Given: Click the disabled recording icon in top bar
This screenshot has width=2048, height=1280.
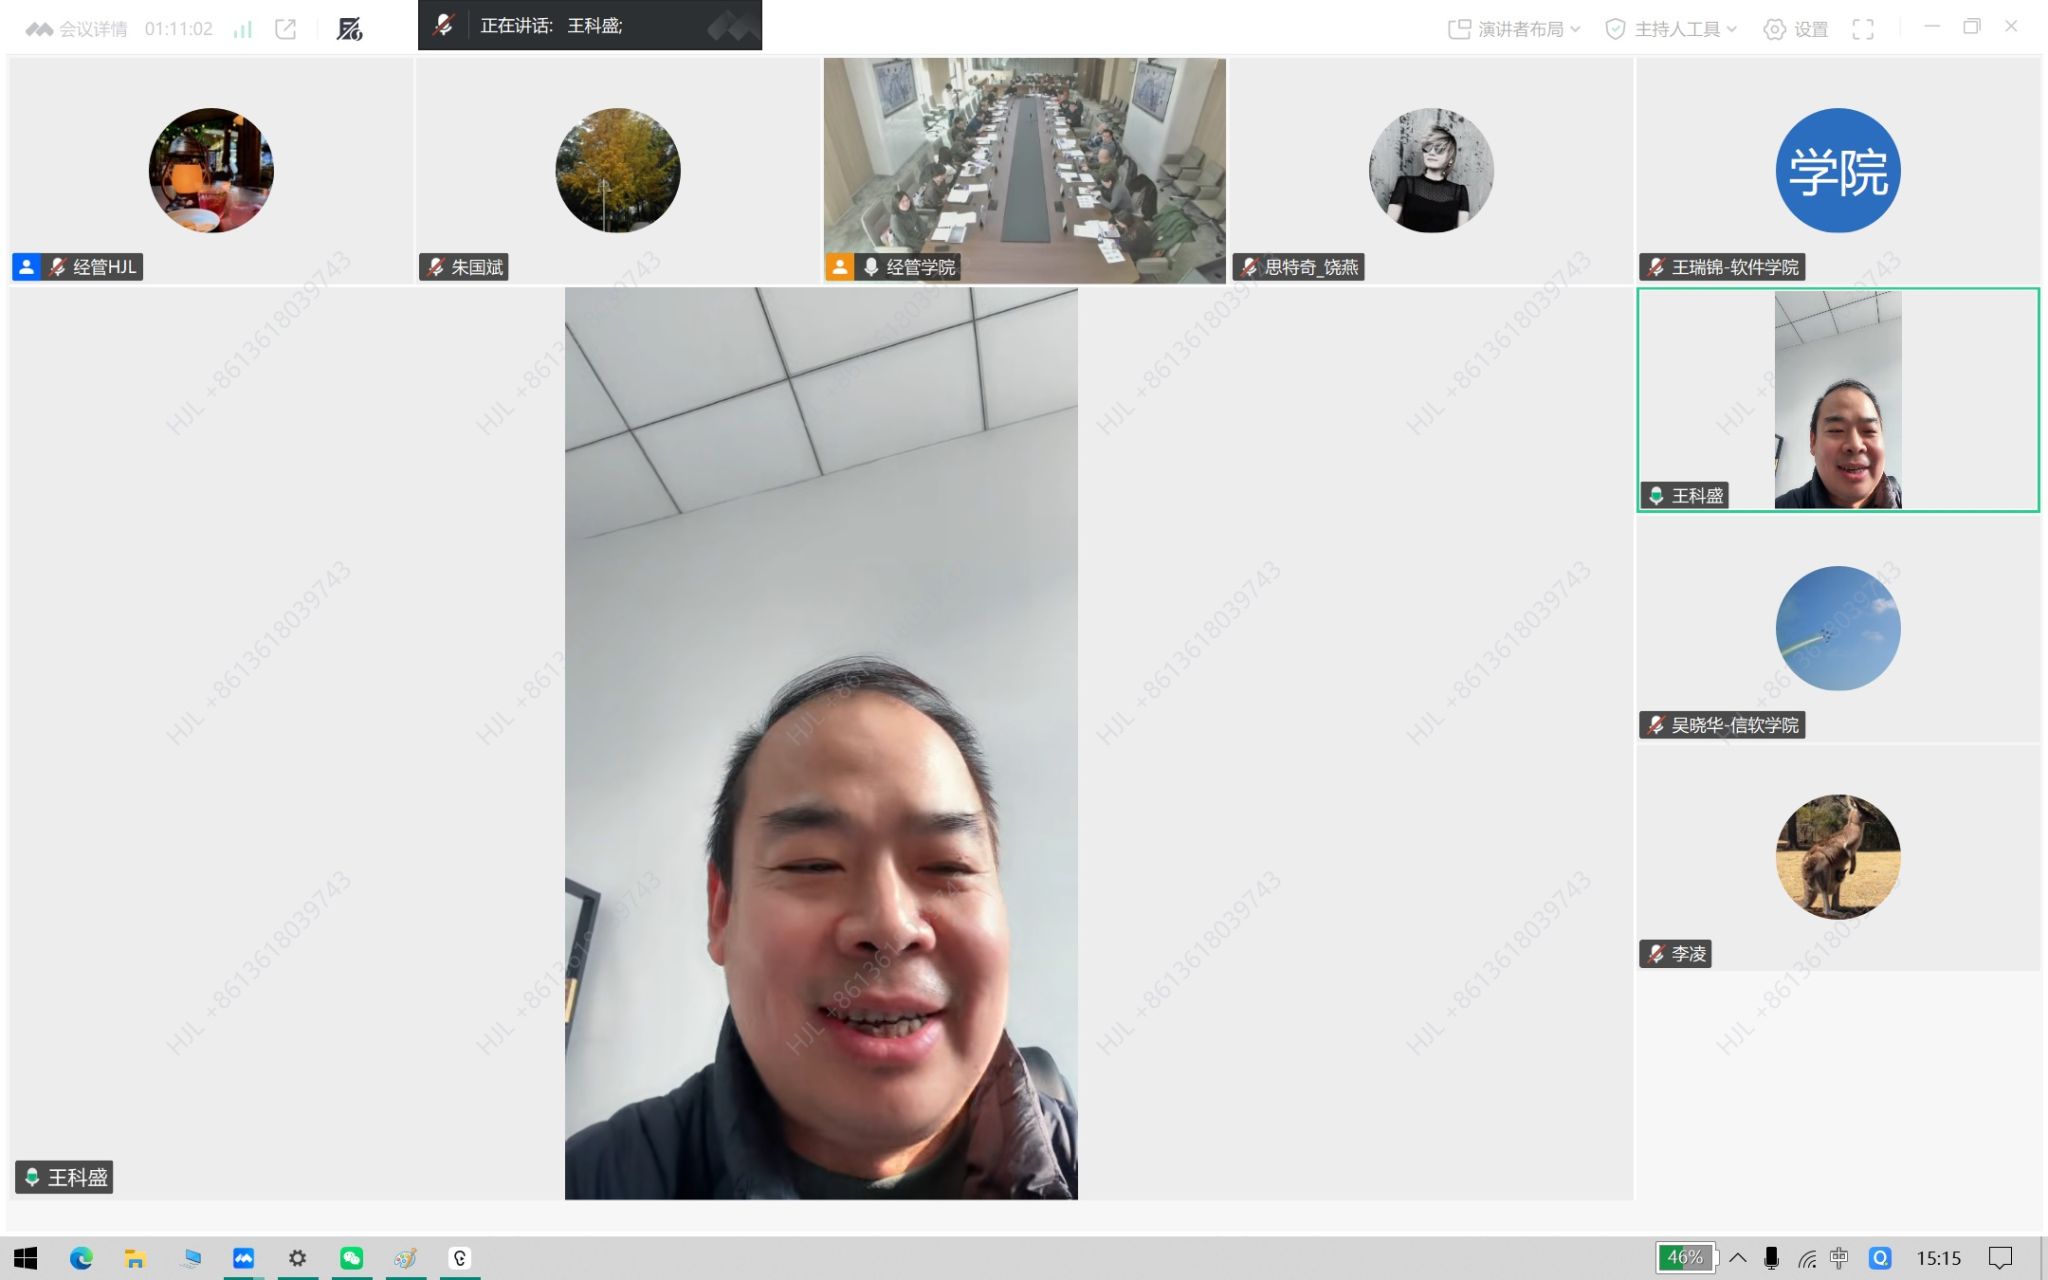Looking at the screenshot, I should [349, 29].
